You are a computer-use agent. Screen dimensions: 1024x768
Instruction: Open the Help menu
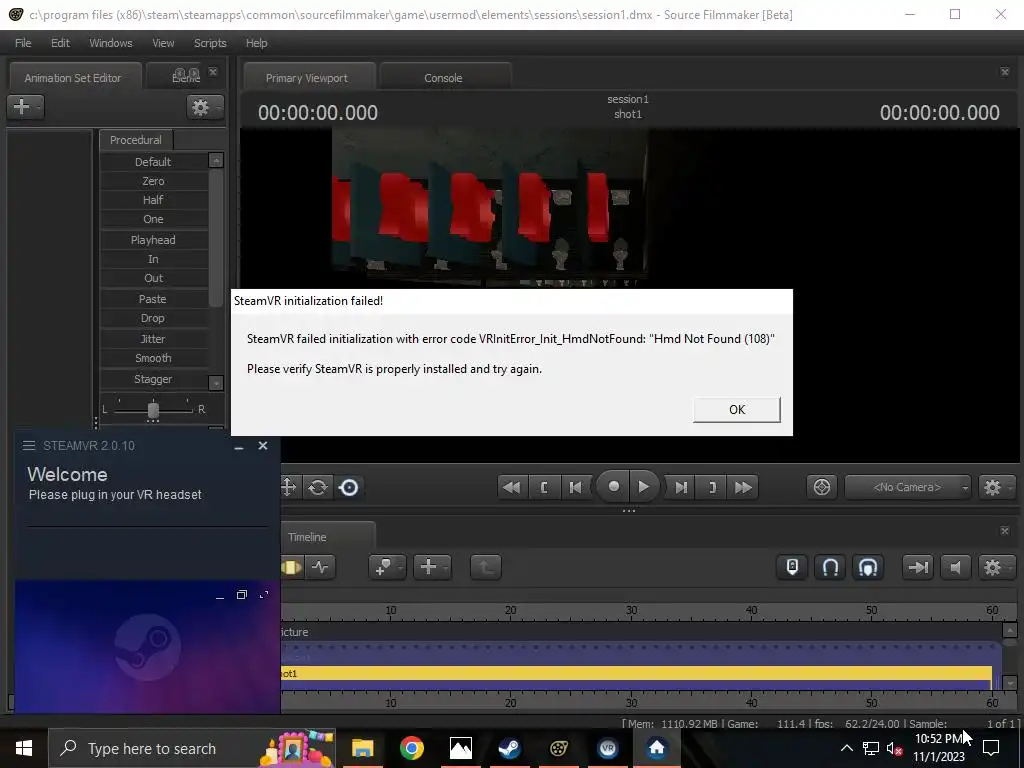[256, 43]
